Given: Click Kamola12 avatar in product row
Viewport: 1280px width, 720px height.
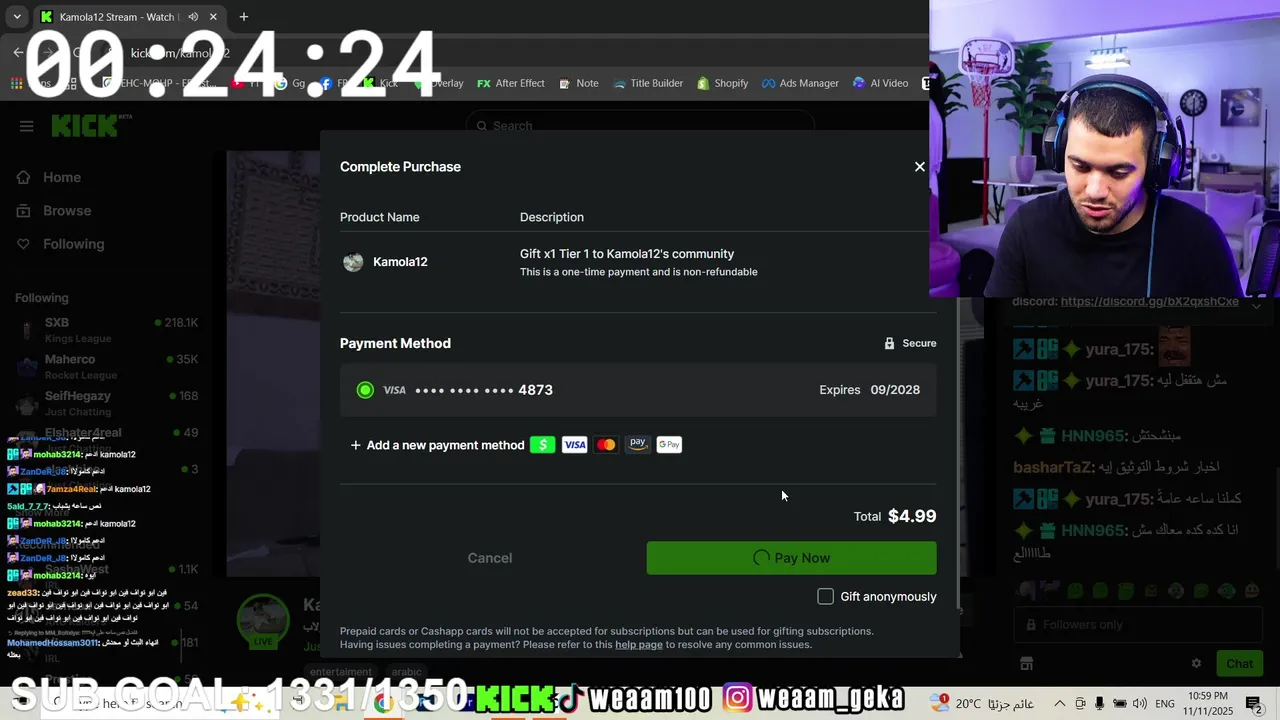Looking at the screenshot, I should pyautogui.click(x=353, y=262).
